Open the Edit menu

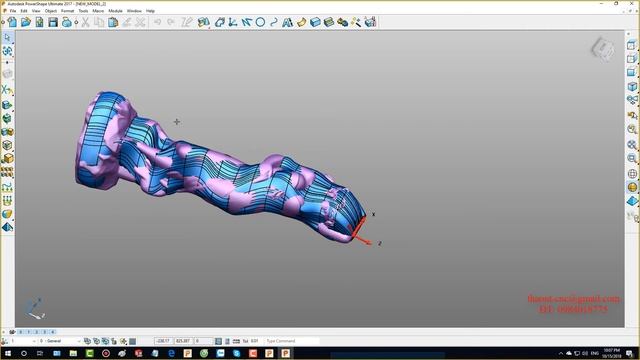point(24,11)
